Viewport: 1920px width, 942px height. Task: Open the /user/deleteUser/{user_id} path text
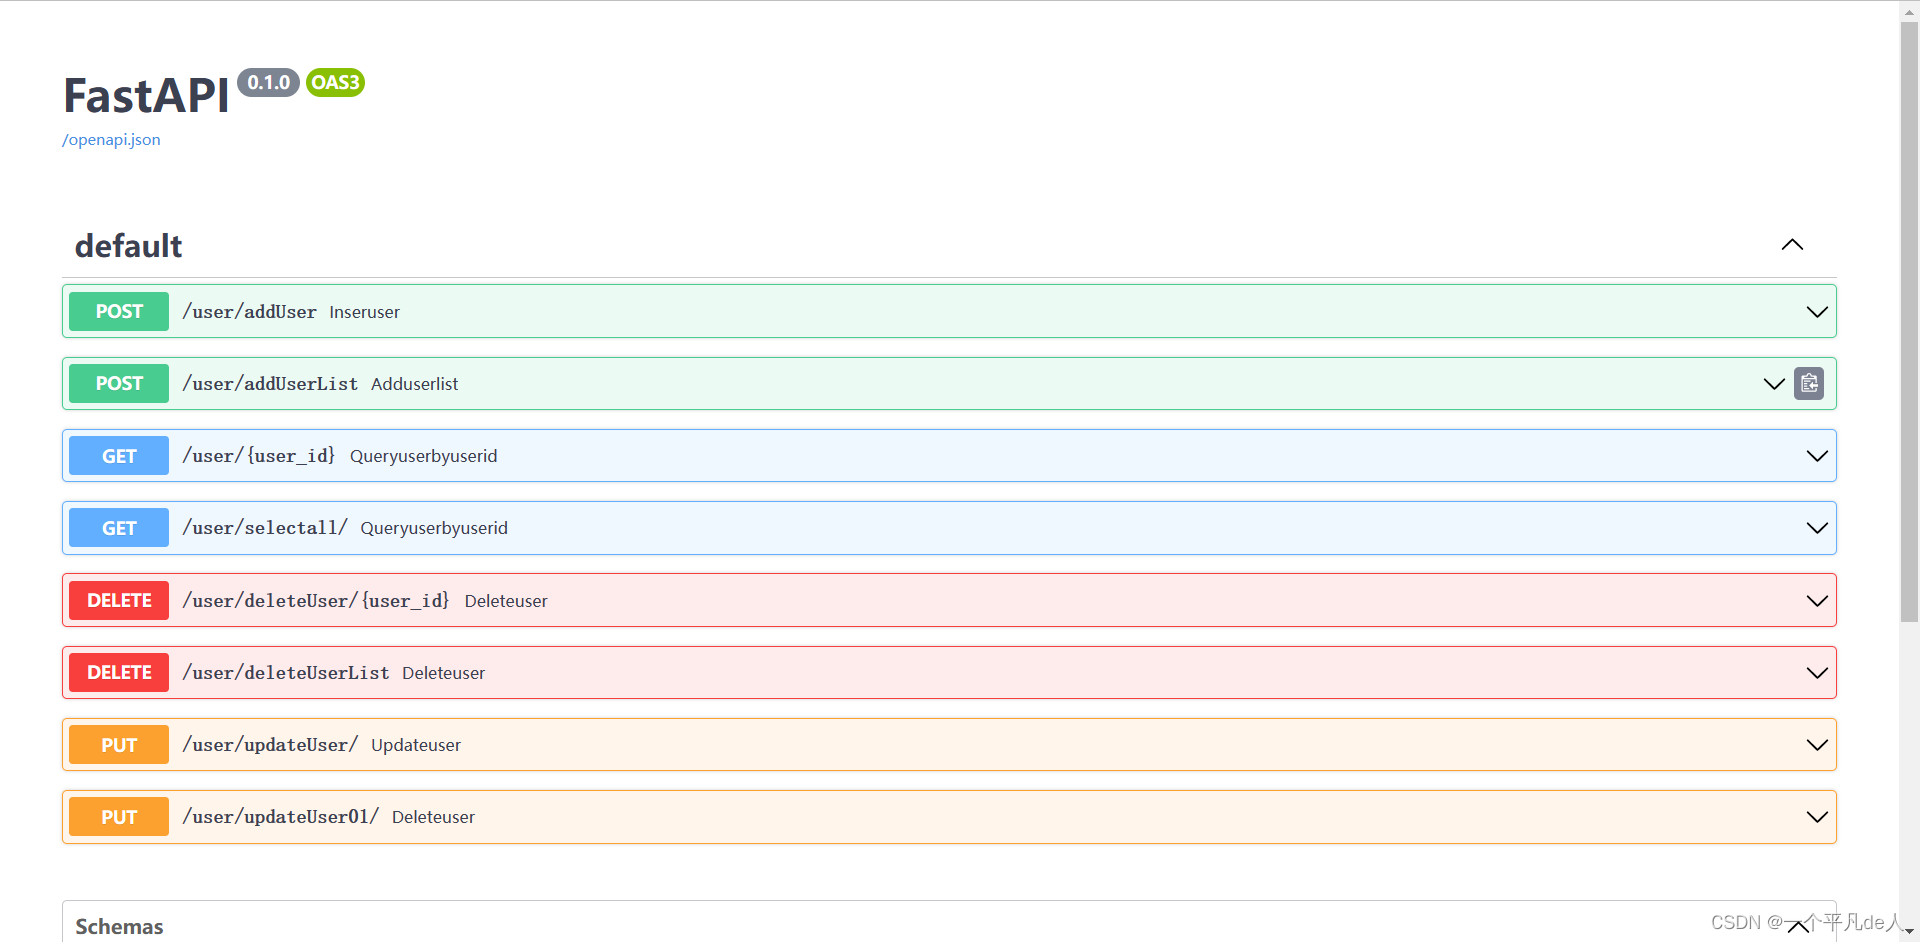point(316,601)
